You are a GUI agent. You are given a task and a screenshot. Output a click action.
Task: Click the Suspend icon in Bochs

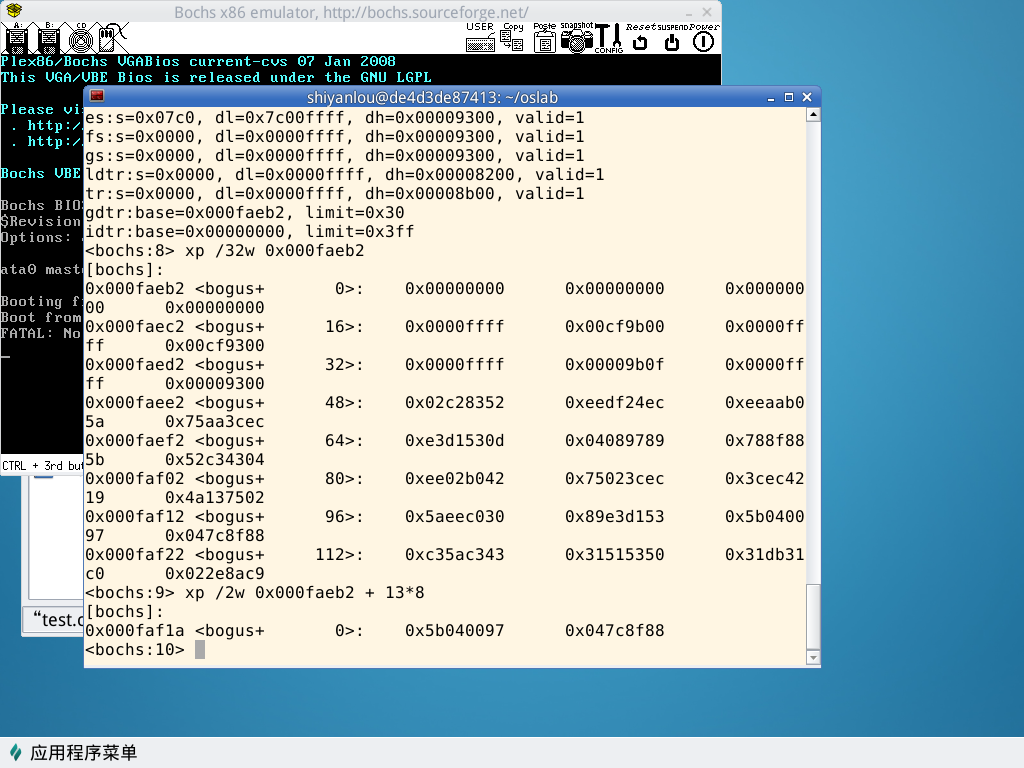point(672,40)
